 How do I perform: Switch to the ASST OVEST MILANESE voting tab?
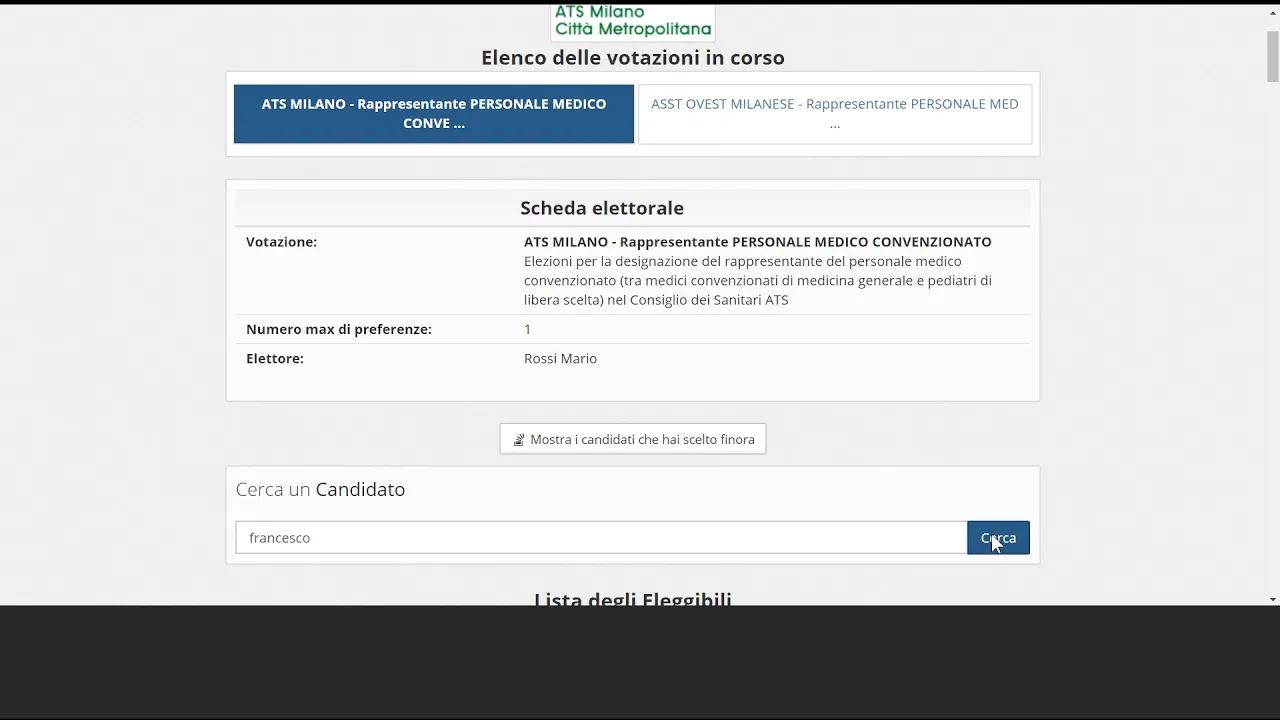tap(835, 114)
